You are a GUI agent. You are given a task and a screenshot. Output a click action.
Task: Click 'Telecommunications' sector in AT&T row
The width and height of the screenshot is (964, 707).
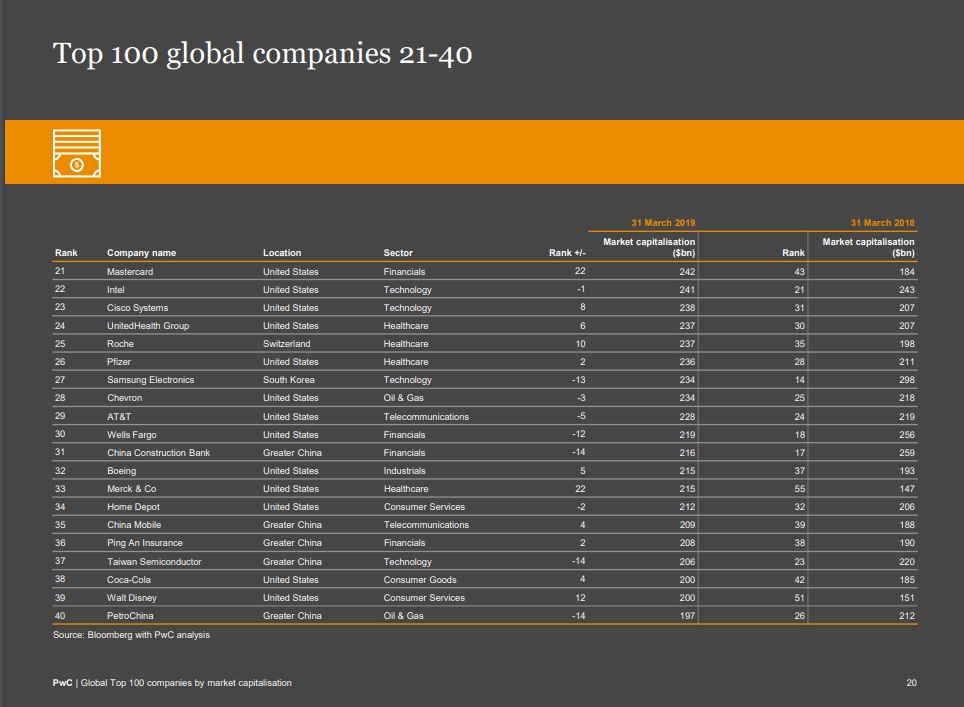(x=426, y=416)
